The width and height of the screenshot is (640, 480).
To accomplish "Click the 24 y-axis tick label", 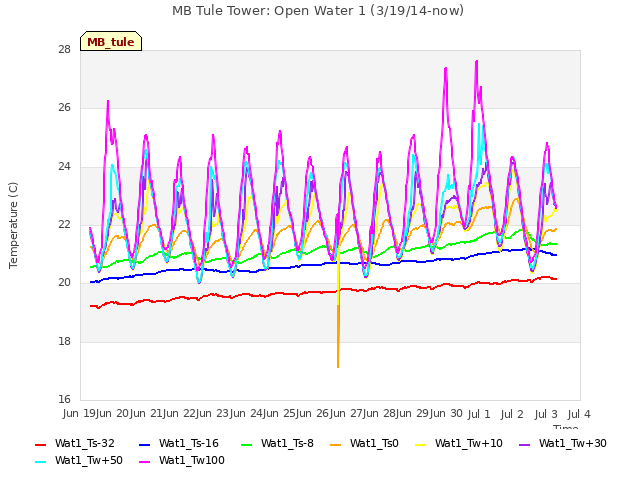I will point(64,167).
